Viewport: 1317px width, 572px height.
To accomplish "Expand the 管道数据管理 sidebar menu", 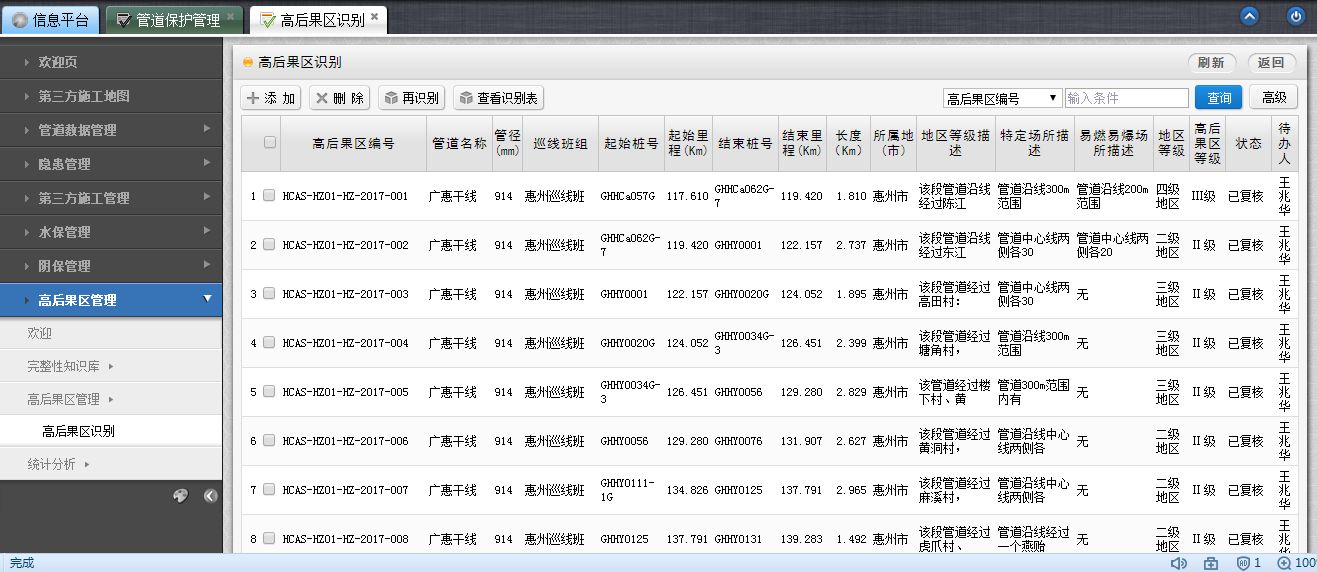I will [x=111, y=130].
